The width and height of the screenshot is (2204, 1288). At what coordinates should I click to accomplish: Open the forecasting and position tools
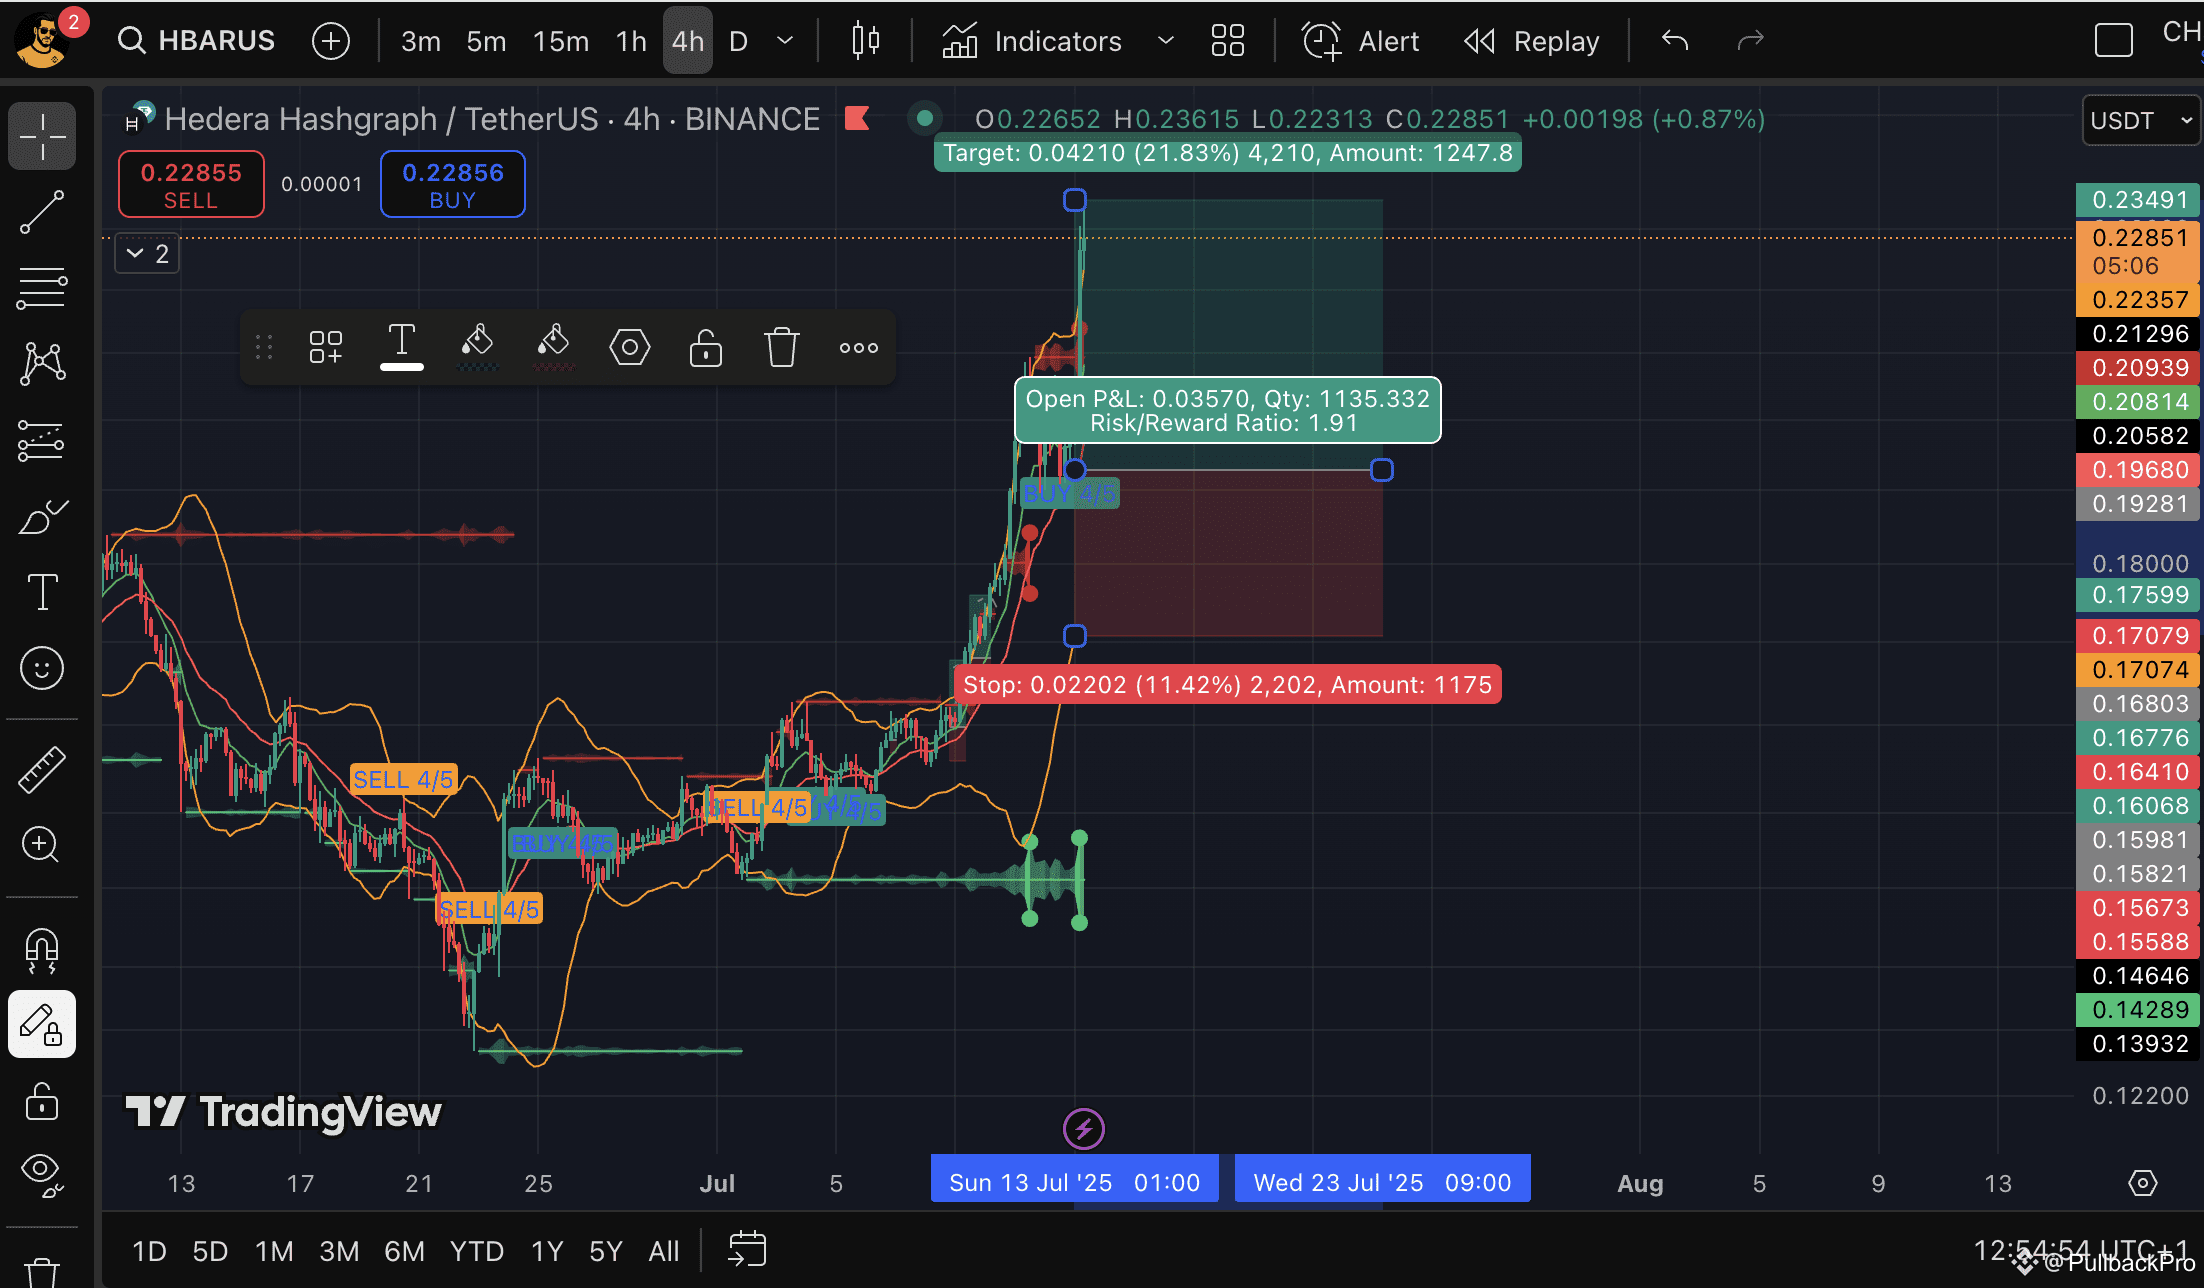pyautogui.click(x=42, y=440)
